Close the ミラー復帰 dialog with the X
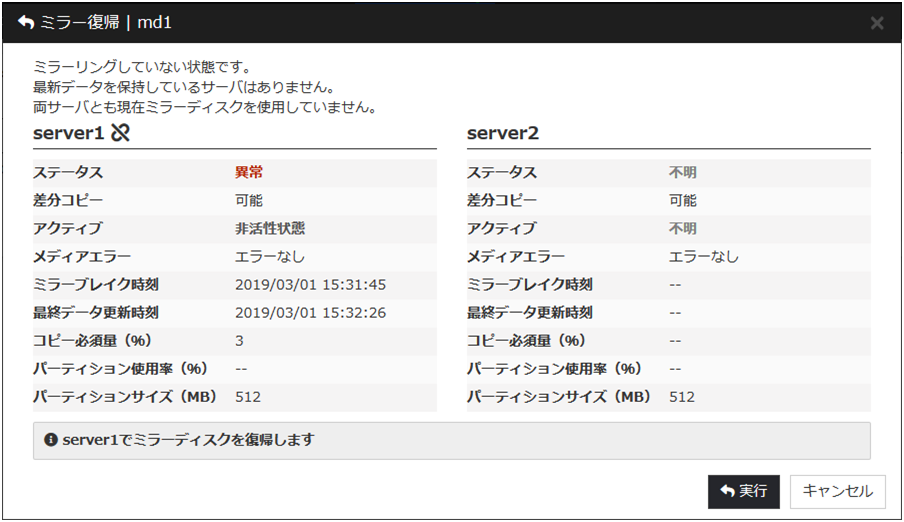The width and height of the screenshot is (904, 522). point(876,22)
